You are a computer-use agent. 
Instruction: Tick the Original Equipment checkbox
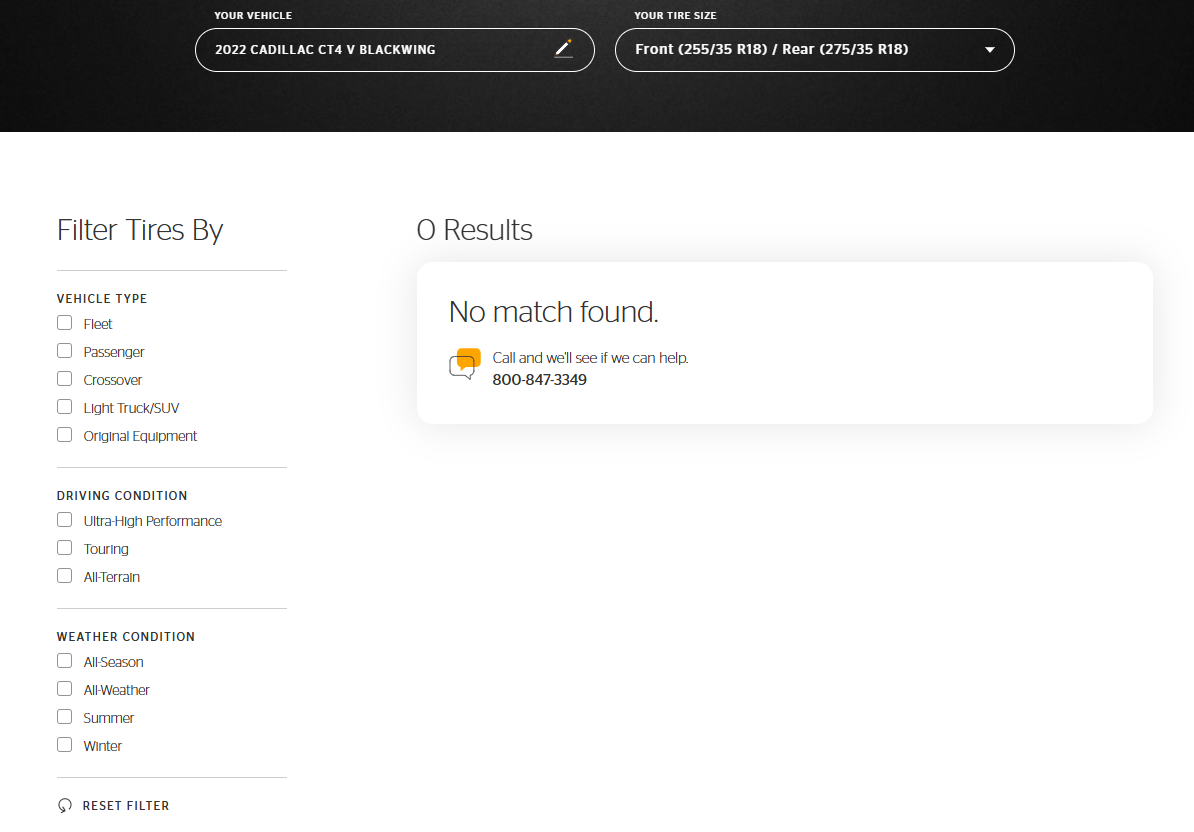(x=65, y=435)
